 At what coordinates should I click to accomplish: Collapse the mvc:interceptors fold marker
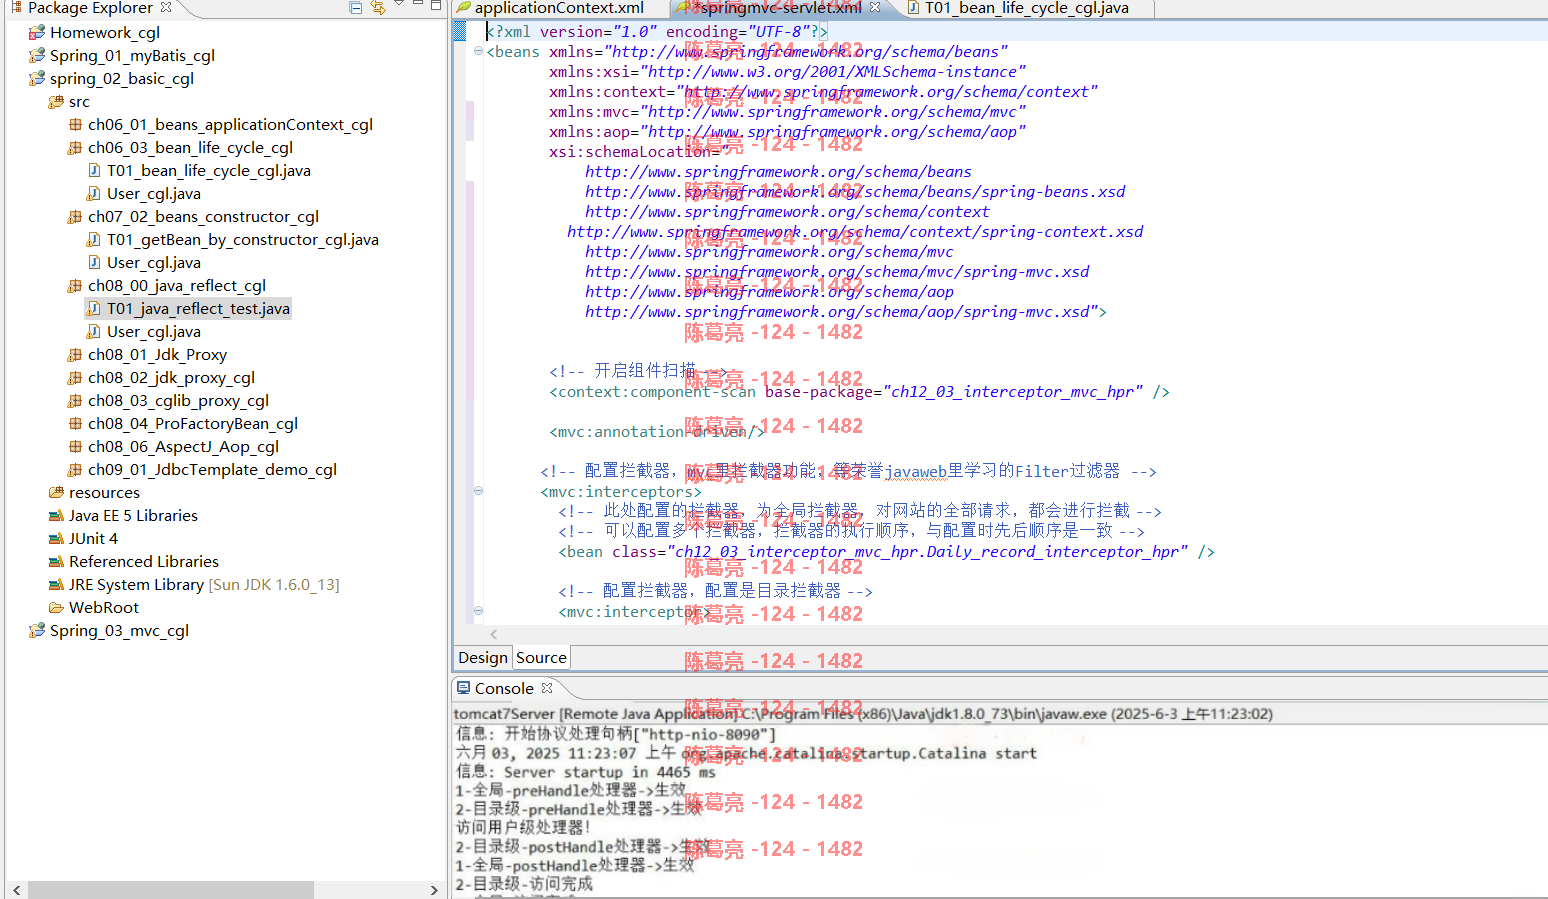(x=478, y=491)
